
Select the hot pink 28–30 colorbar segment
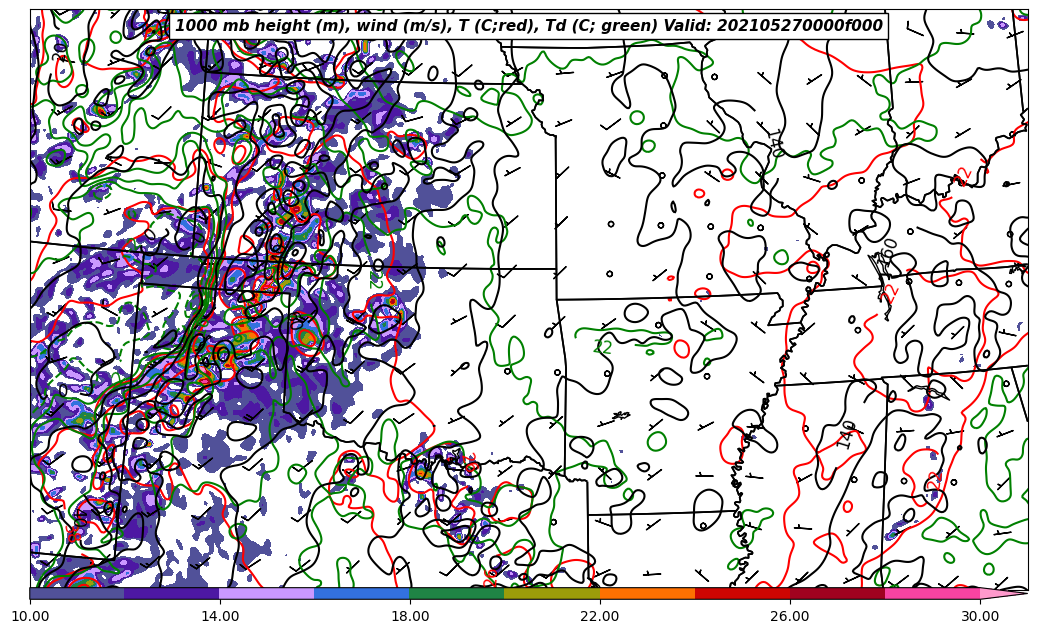point(933,593)
